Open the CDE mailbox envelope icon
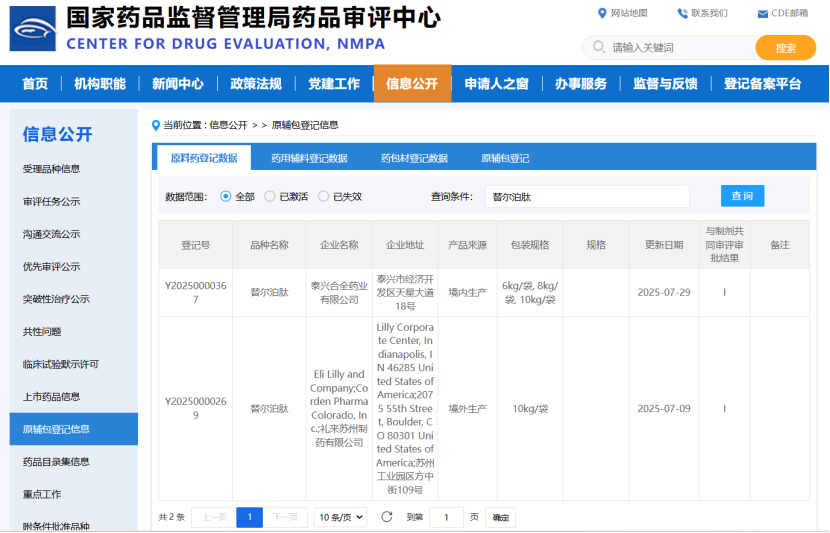 (x=762, y=13)
